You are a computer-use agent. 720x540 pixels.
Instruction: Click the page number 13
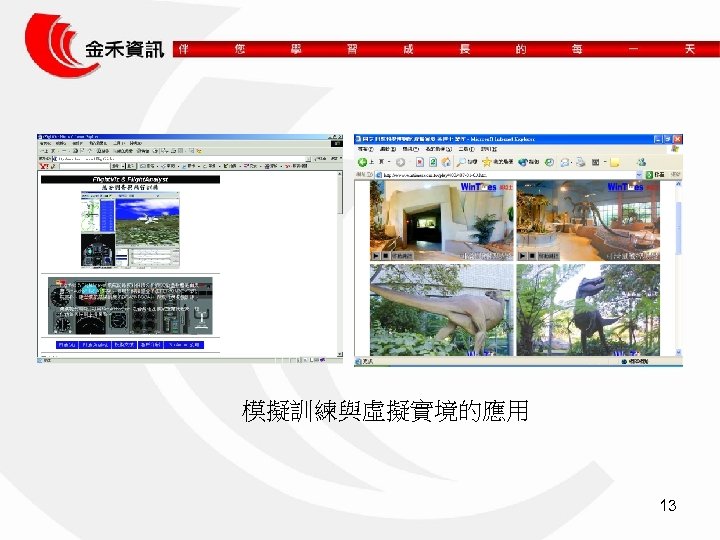click(668, 506)
